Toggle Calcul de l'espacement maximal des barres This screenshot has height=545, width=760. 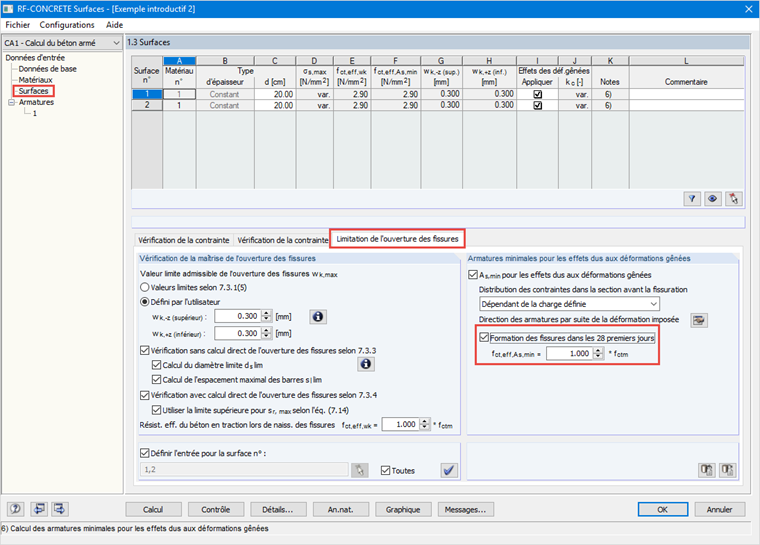[x=156, y=380]
